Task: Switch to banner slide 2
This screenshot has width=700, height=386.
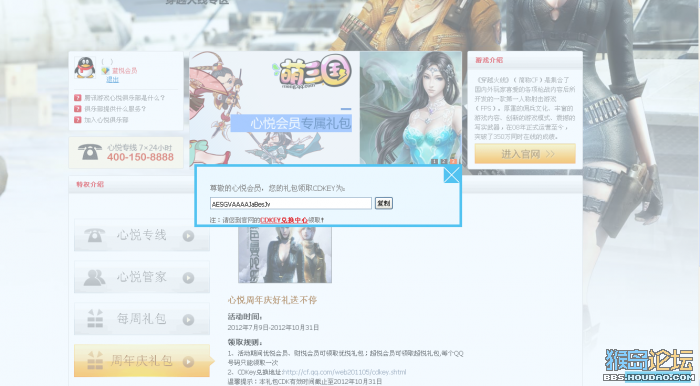Action: click(444, 162)
